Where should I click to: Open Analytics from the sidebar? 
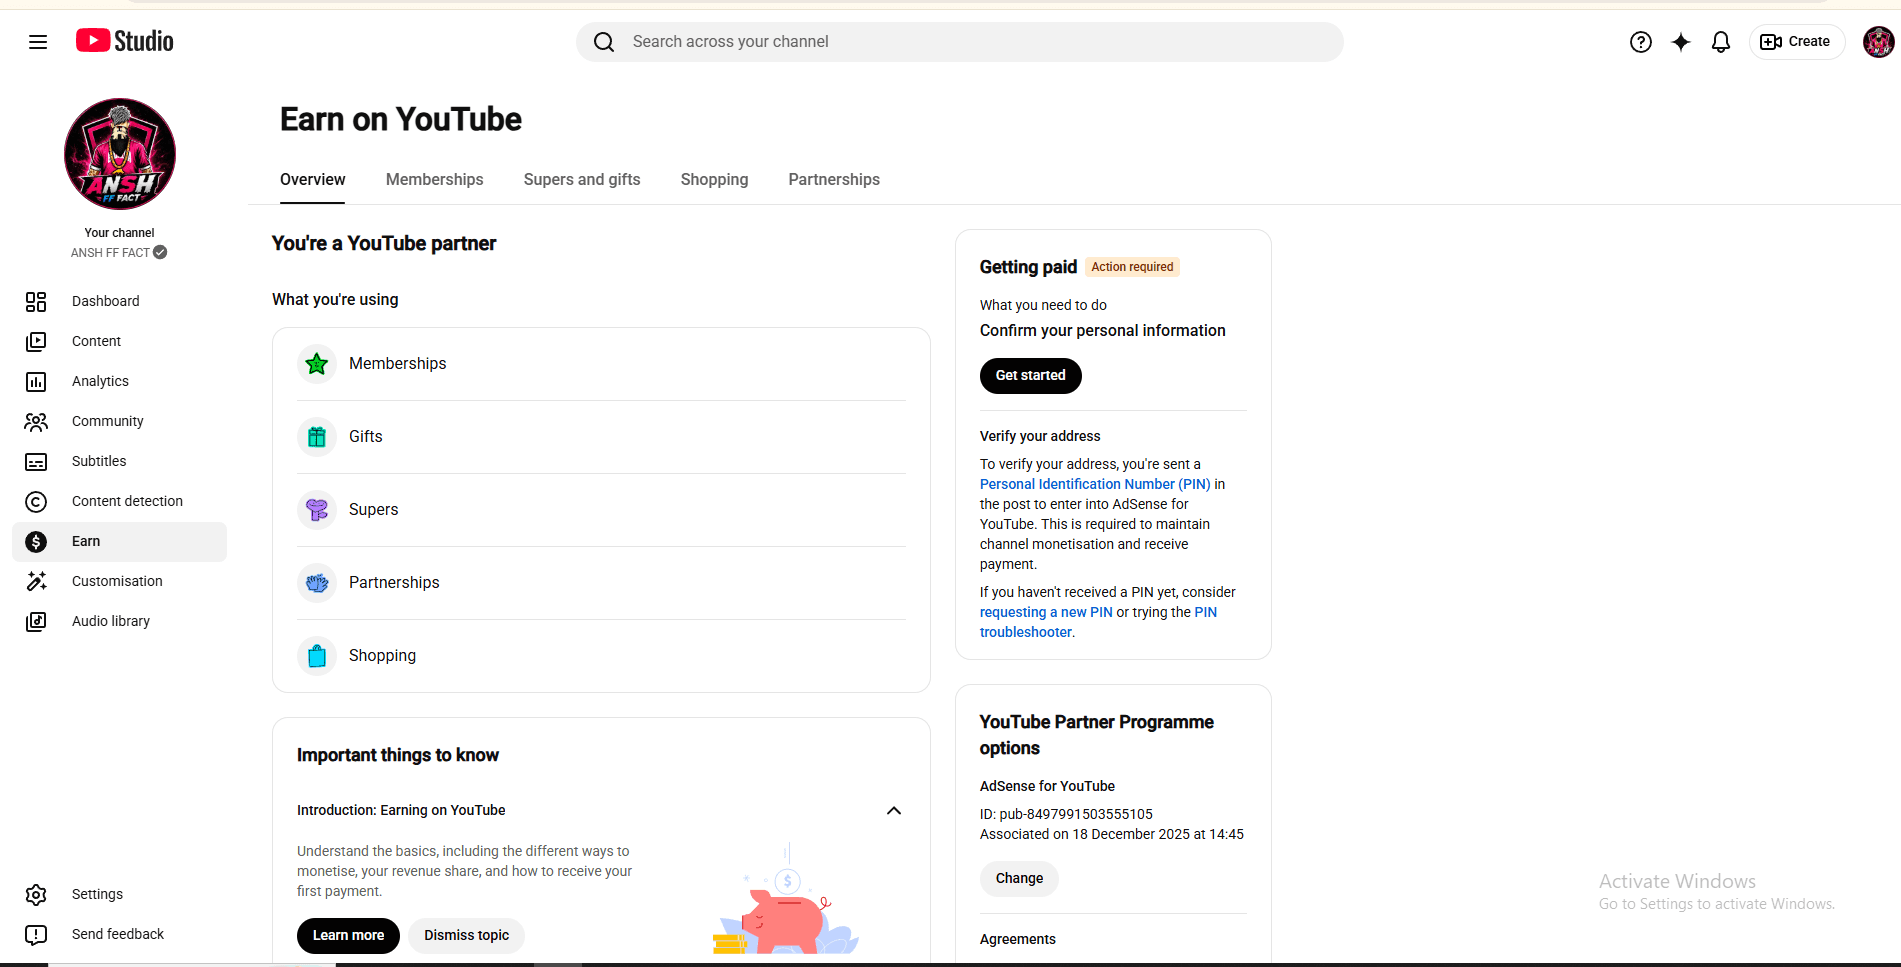(x=119, y=381)
